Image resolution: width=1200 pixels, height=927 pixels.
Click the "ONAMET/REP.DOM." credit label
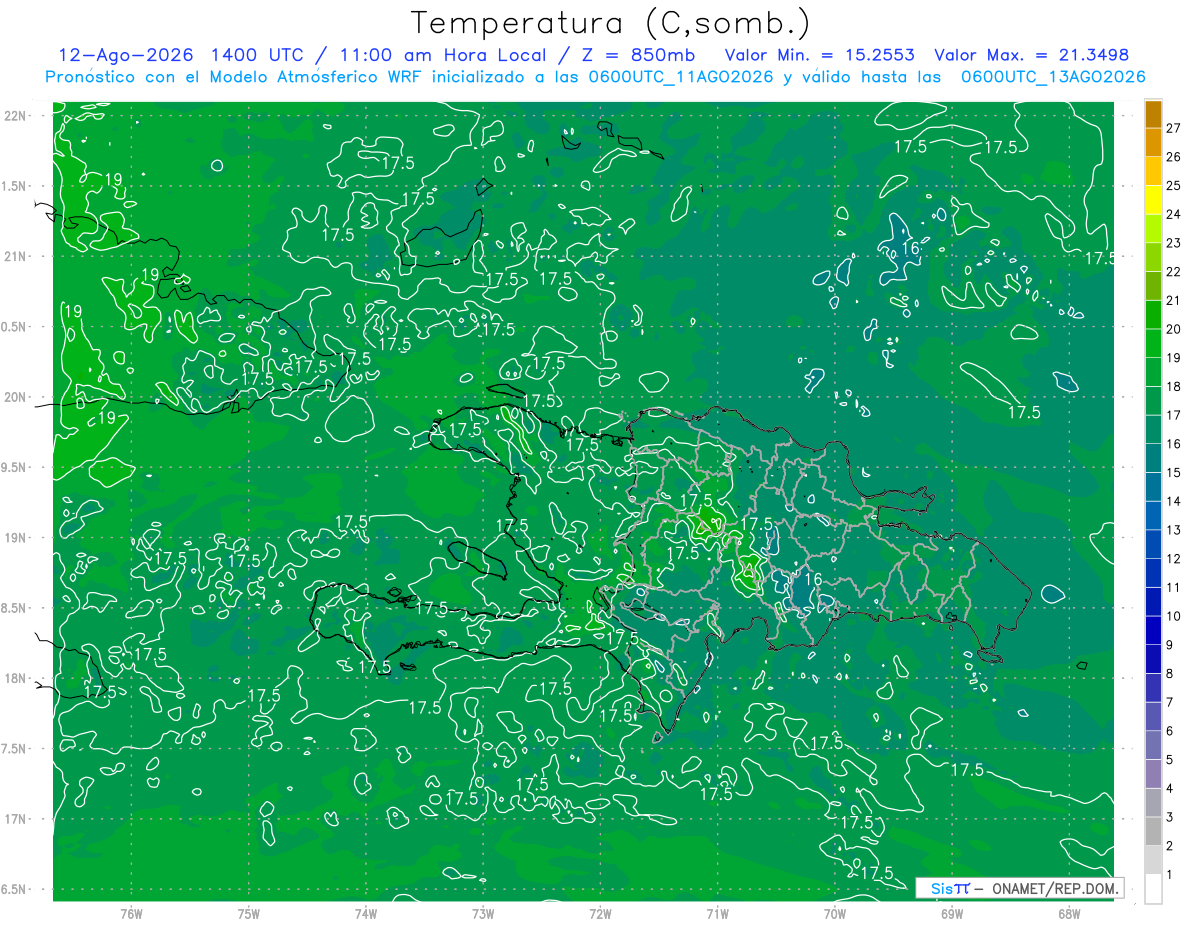tap(1054, 888)
